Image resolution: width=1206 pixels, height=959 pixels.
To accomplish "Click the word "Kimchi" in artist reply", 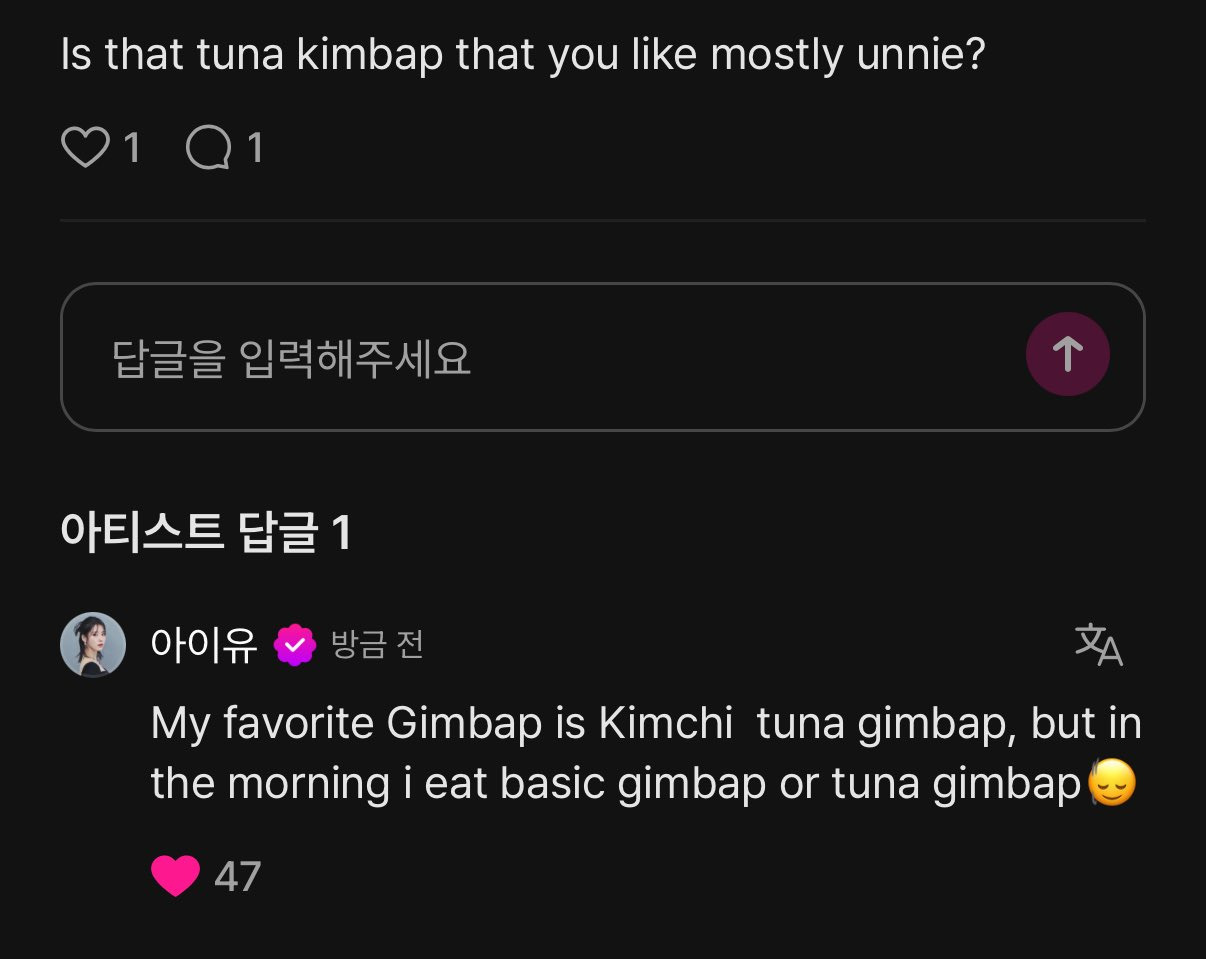I will pos(666,723).
